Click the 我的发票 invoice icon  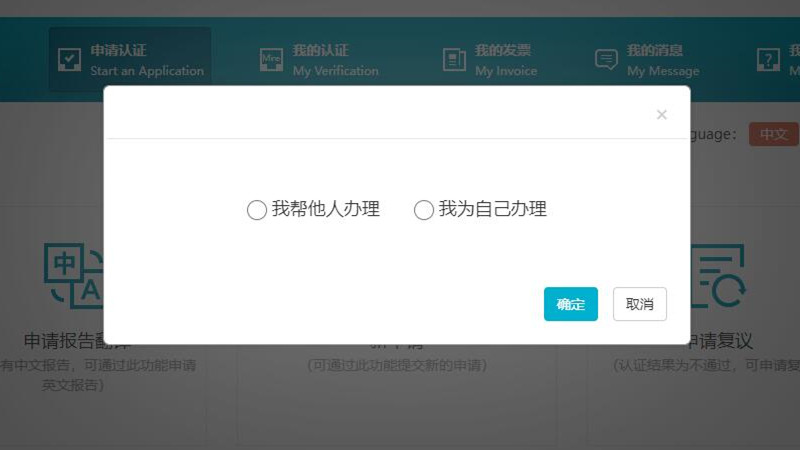(454, 60)
